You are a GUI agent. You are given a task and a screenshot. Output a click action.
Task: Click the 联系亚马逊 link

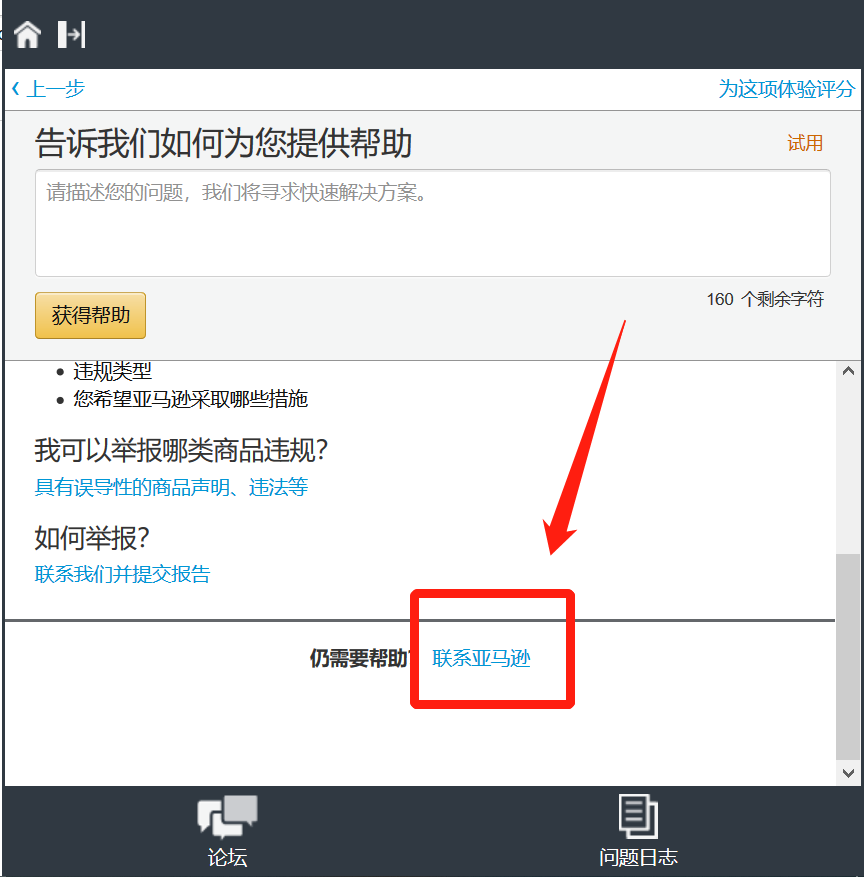pyautogui.click(x=481, y=658)
